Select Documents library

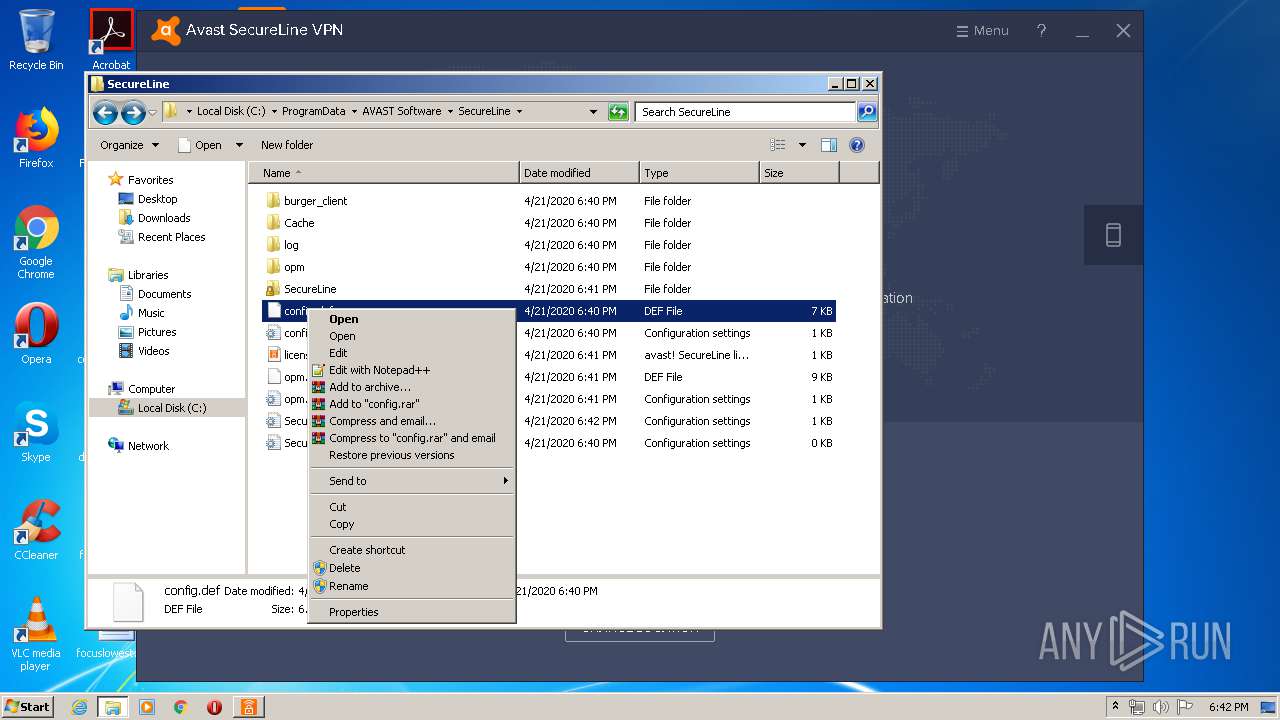tap(164, 294)
